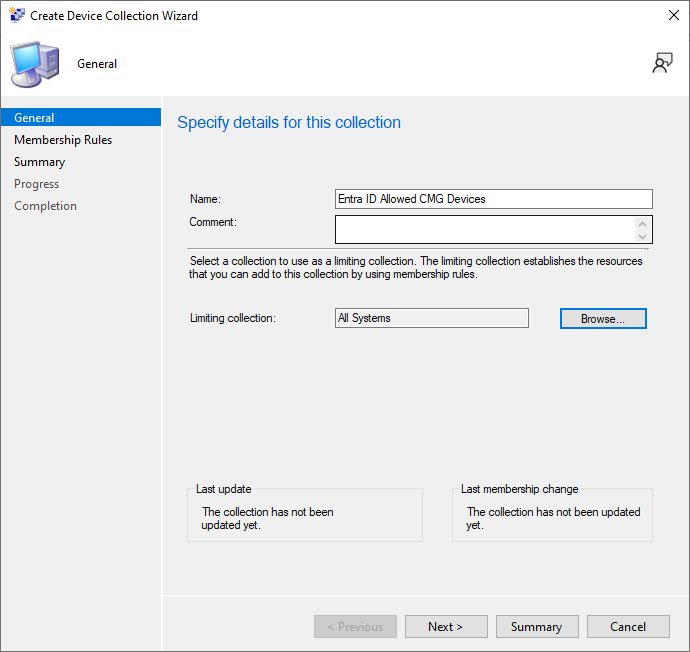Select the General step in the sidebar
Image resolution: width=690 pixels, height=652 pixels.
pos(34,118)
